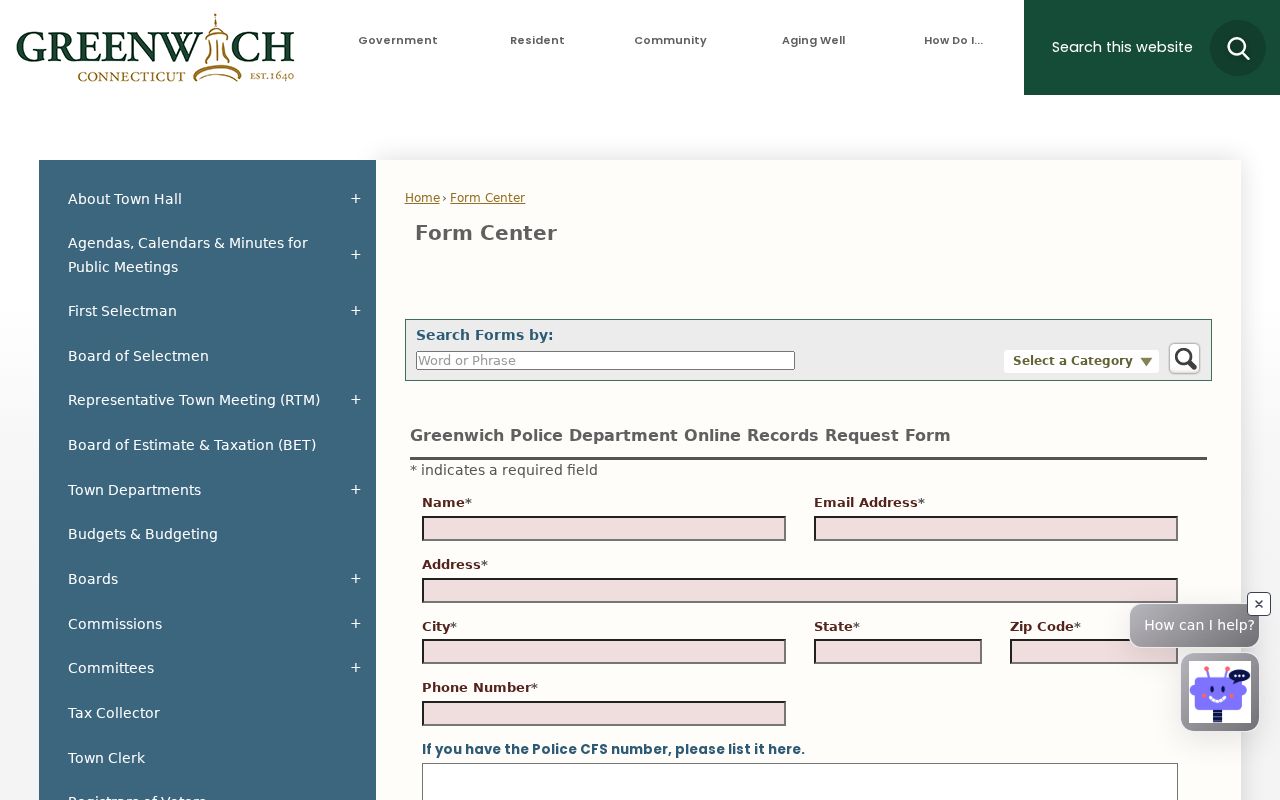This screenshot has width=1280, height=800.
Task: Expand Agendas, Calendars & Minutes submenu
Action: [x=355, y=255]
